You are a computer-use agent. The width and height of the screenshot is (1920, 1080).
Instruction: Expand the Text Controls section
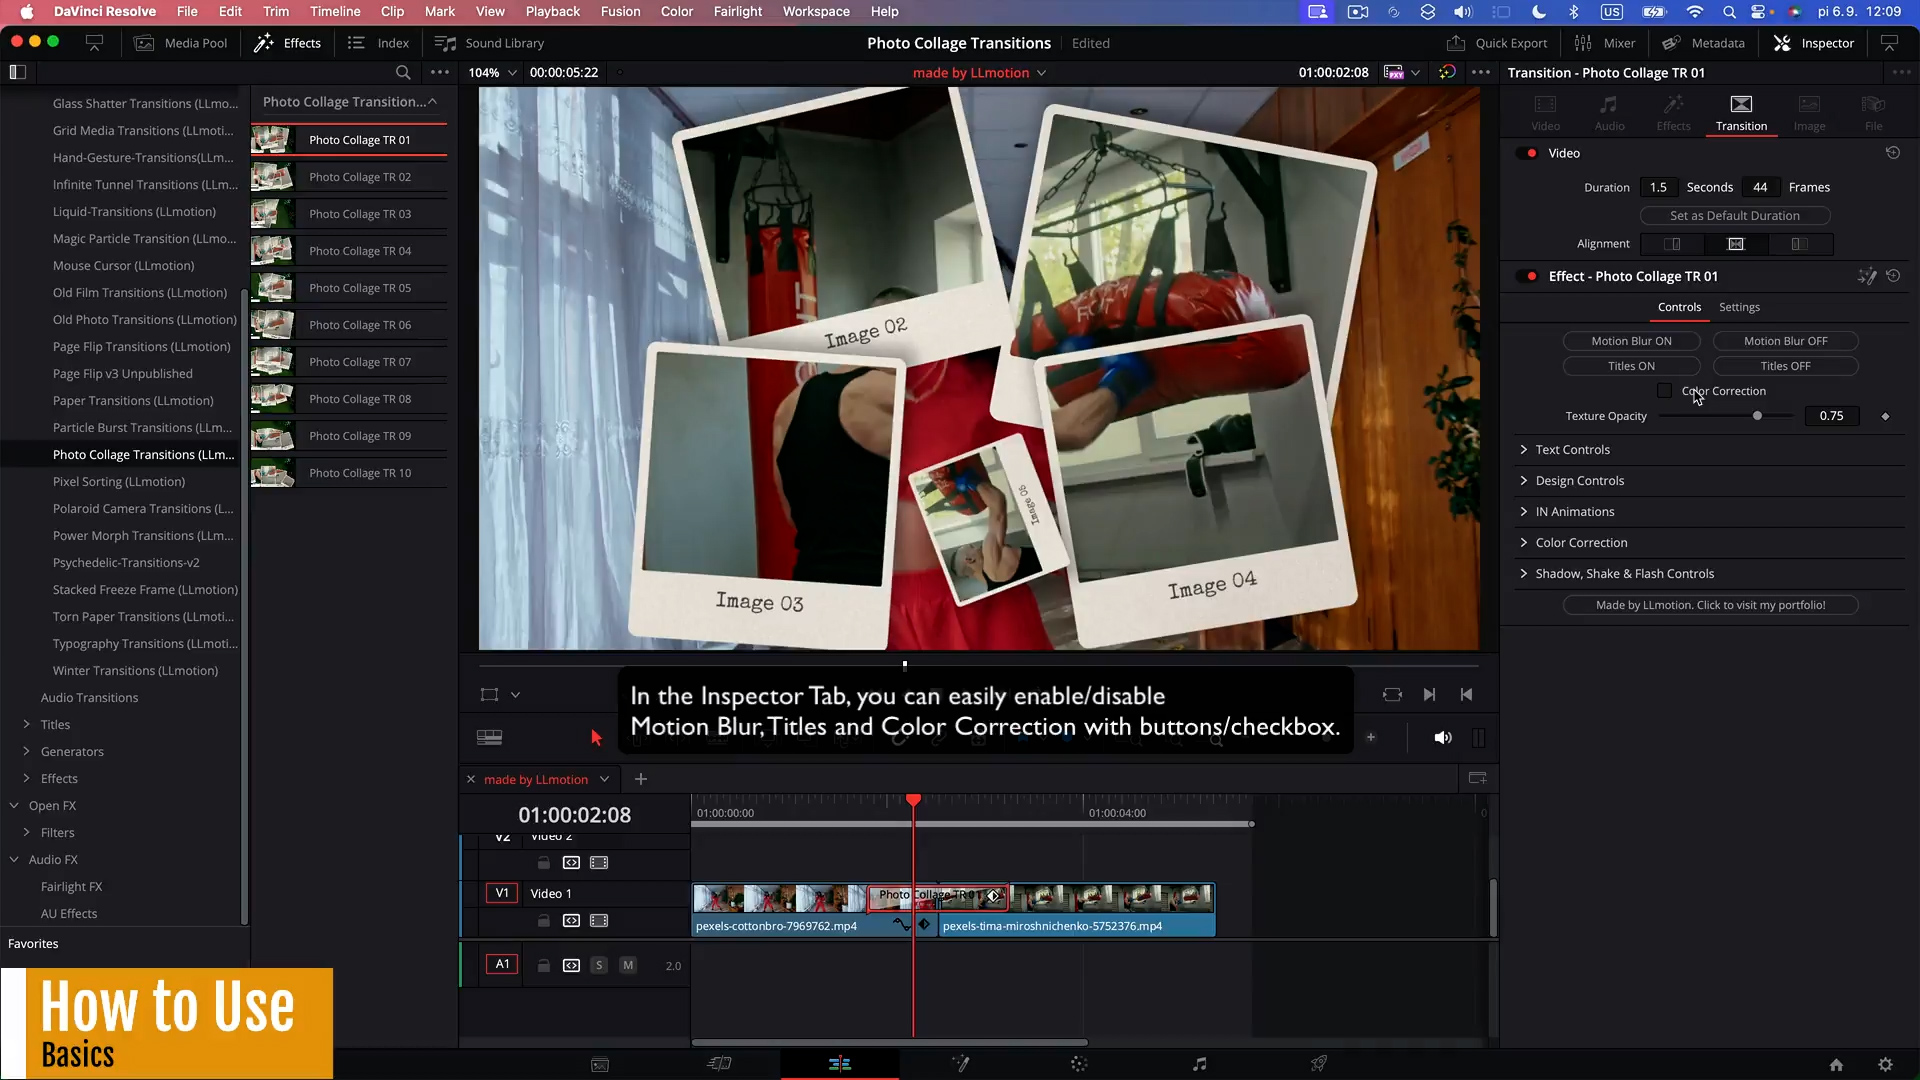point(1572,449)
